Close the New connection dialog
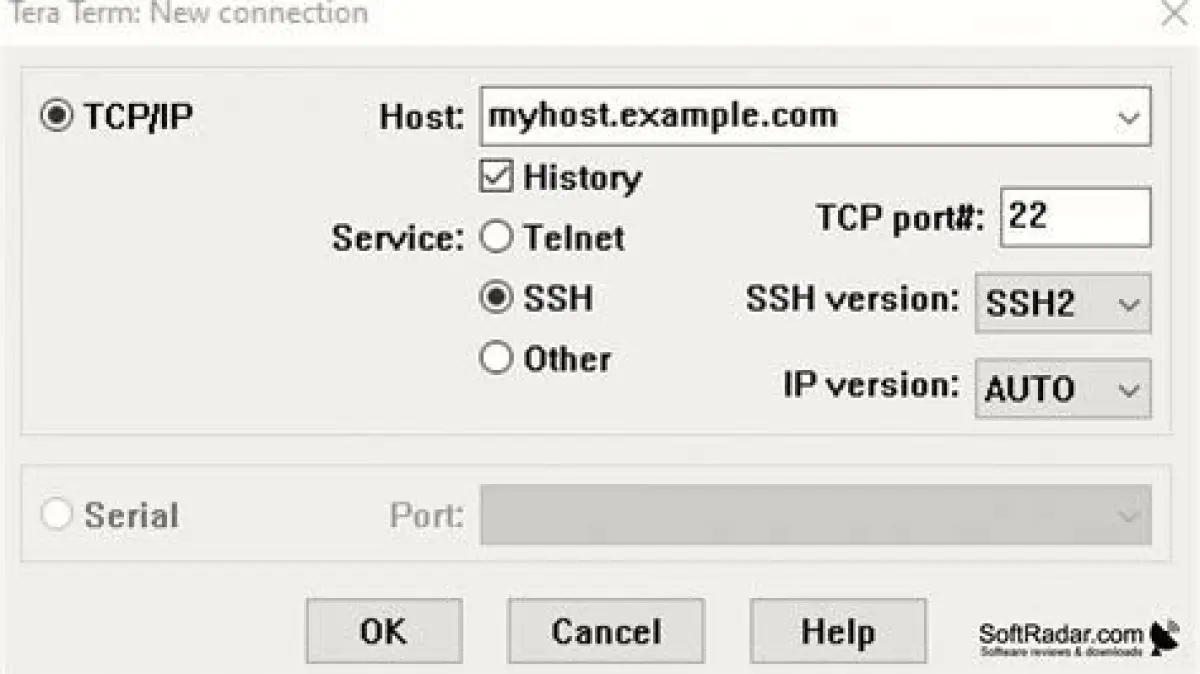This screenshot has width=1200, height=674. (x=1174, y=14)
